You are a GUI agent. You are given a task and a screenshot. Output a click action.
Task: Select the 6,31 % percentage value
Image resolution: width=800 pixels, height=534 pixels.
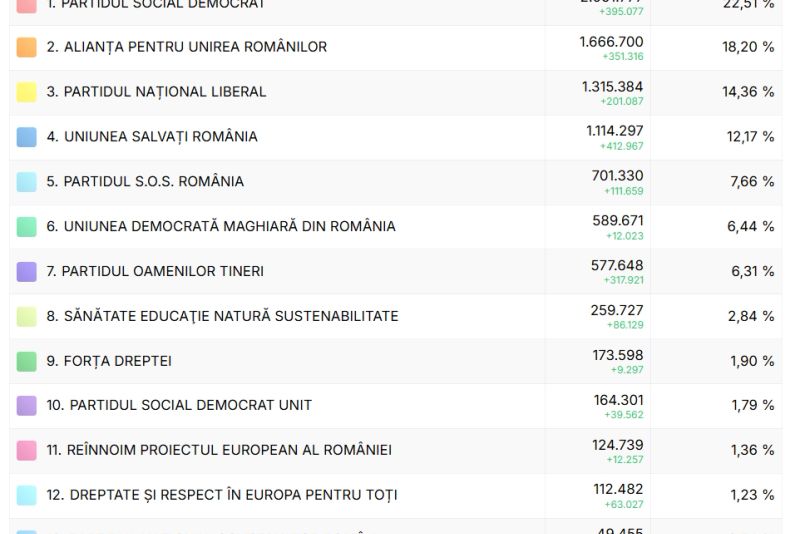[x=750, y=272]
